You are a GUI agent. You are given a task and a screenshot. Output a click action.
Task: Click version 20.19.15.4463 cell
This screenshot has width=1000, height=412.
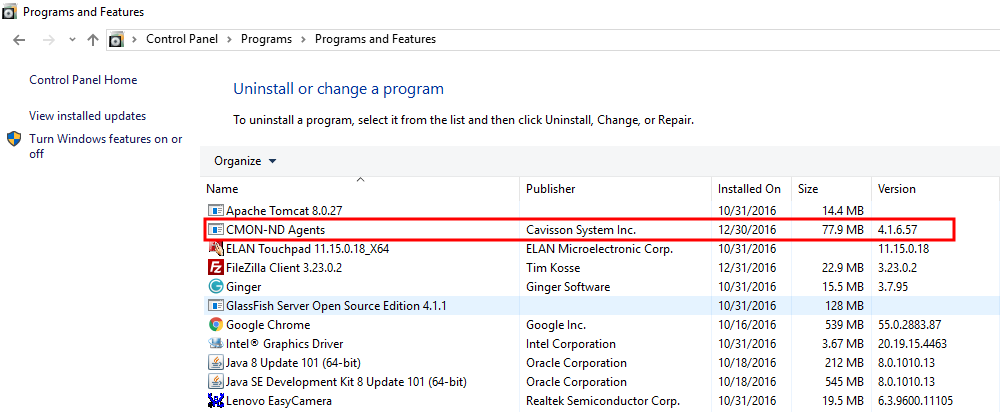click(912, 344)
